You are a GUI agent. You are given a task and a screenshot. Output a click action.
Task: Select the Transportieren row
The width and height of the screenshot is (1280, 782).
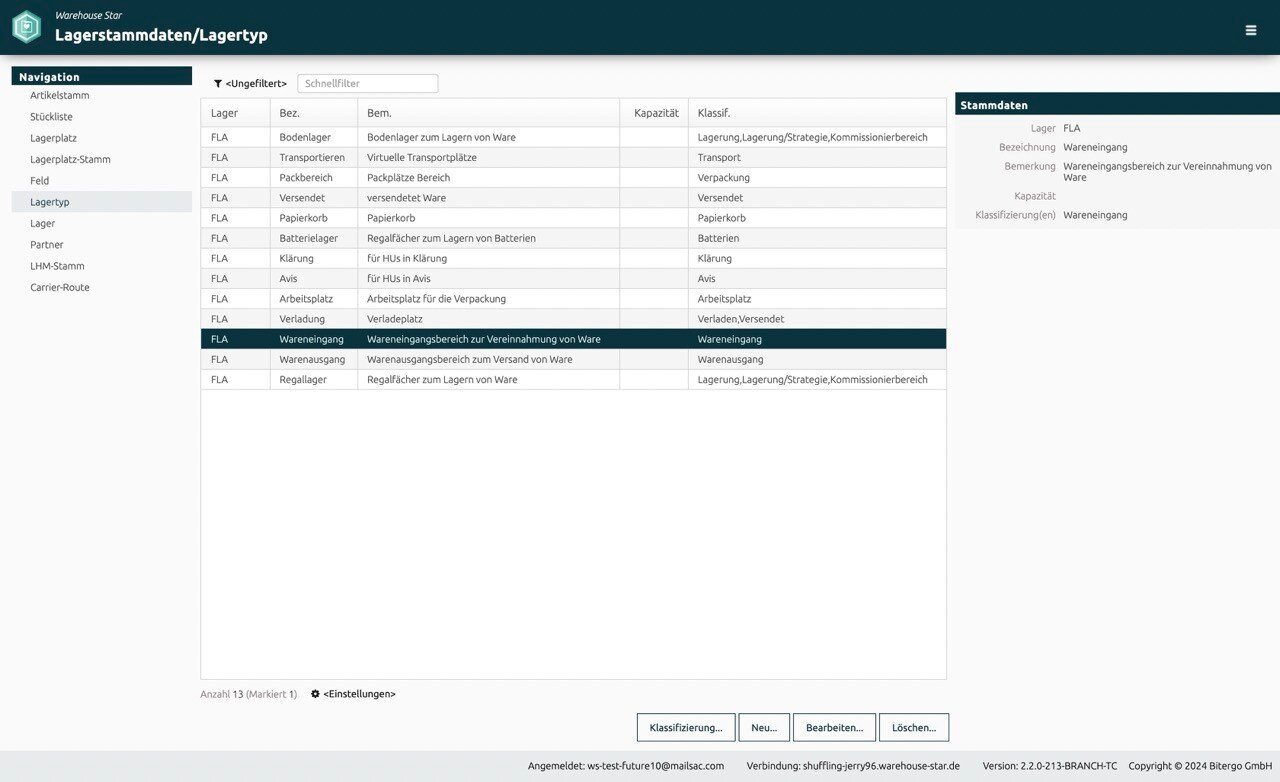(573, 158)
